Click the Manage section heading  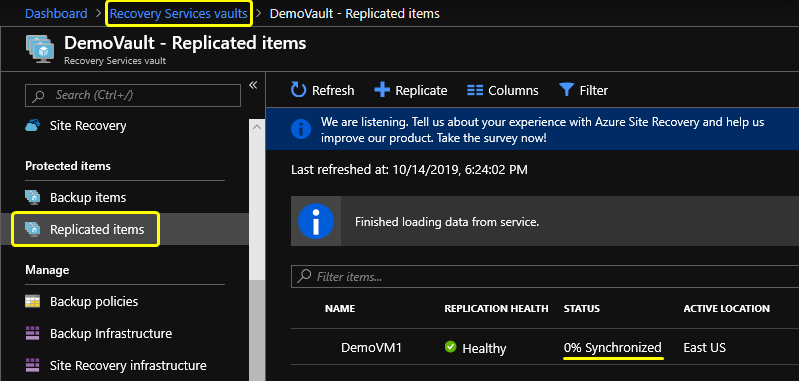[x=47, y=269]
